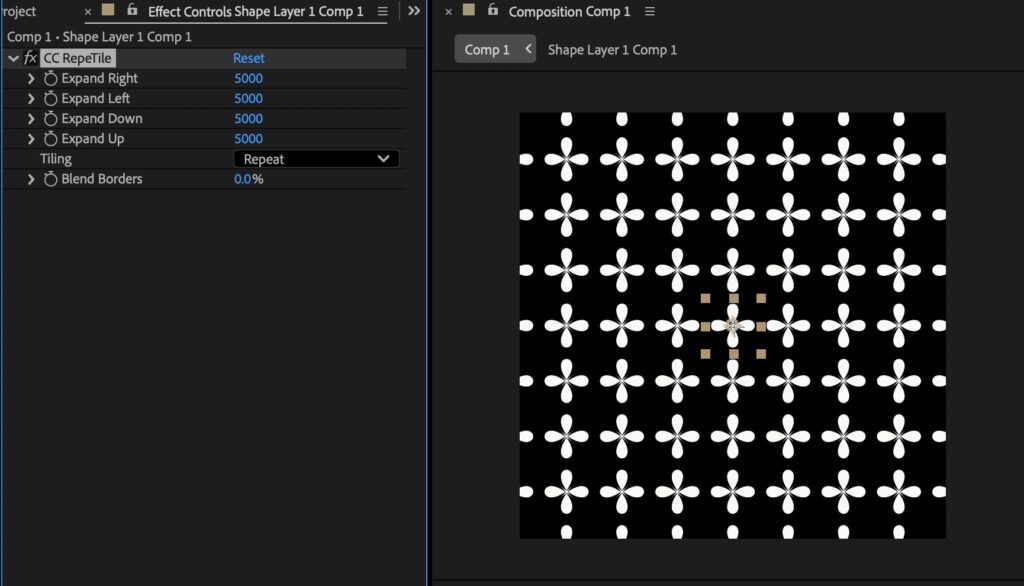This screenshot has width=1024, height=586.
Task: Open the Composition panel hamburger menu
Action: [x=650, y=12]
